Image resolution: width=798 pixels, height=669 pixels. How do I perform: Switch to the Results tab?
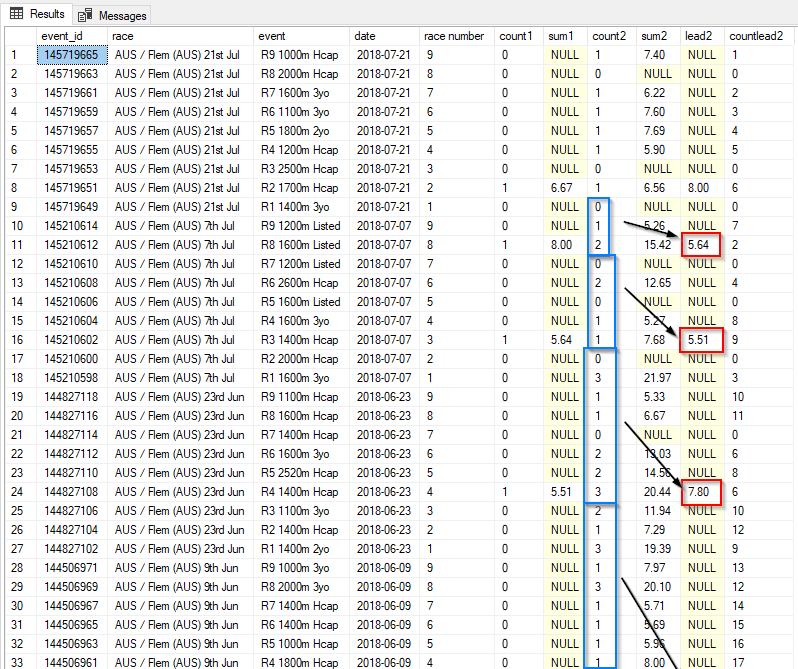38,14
